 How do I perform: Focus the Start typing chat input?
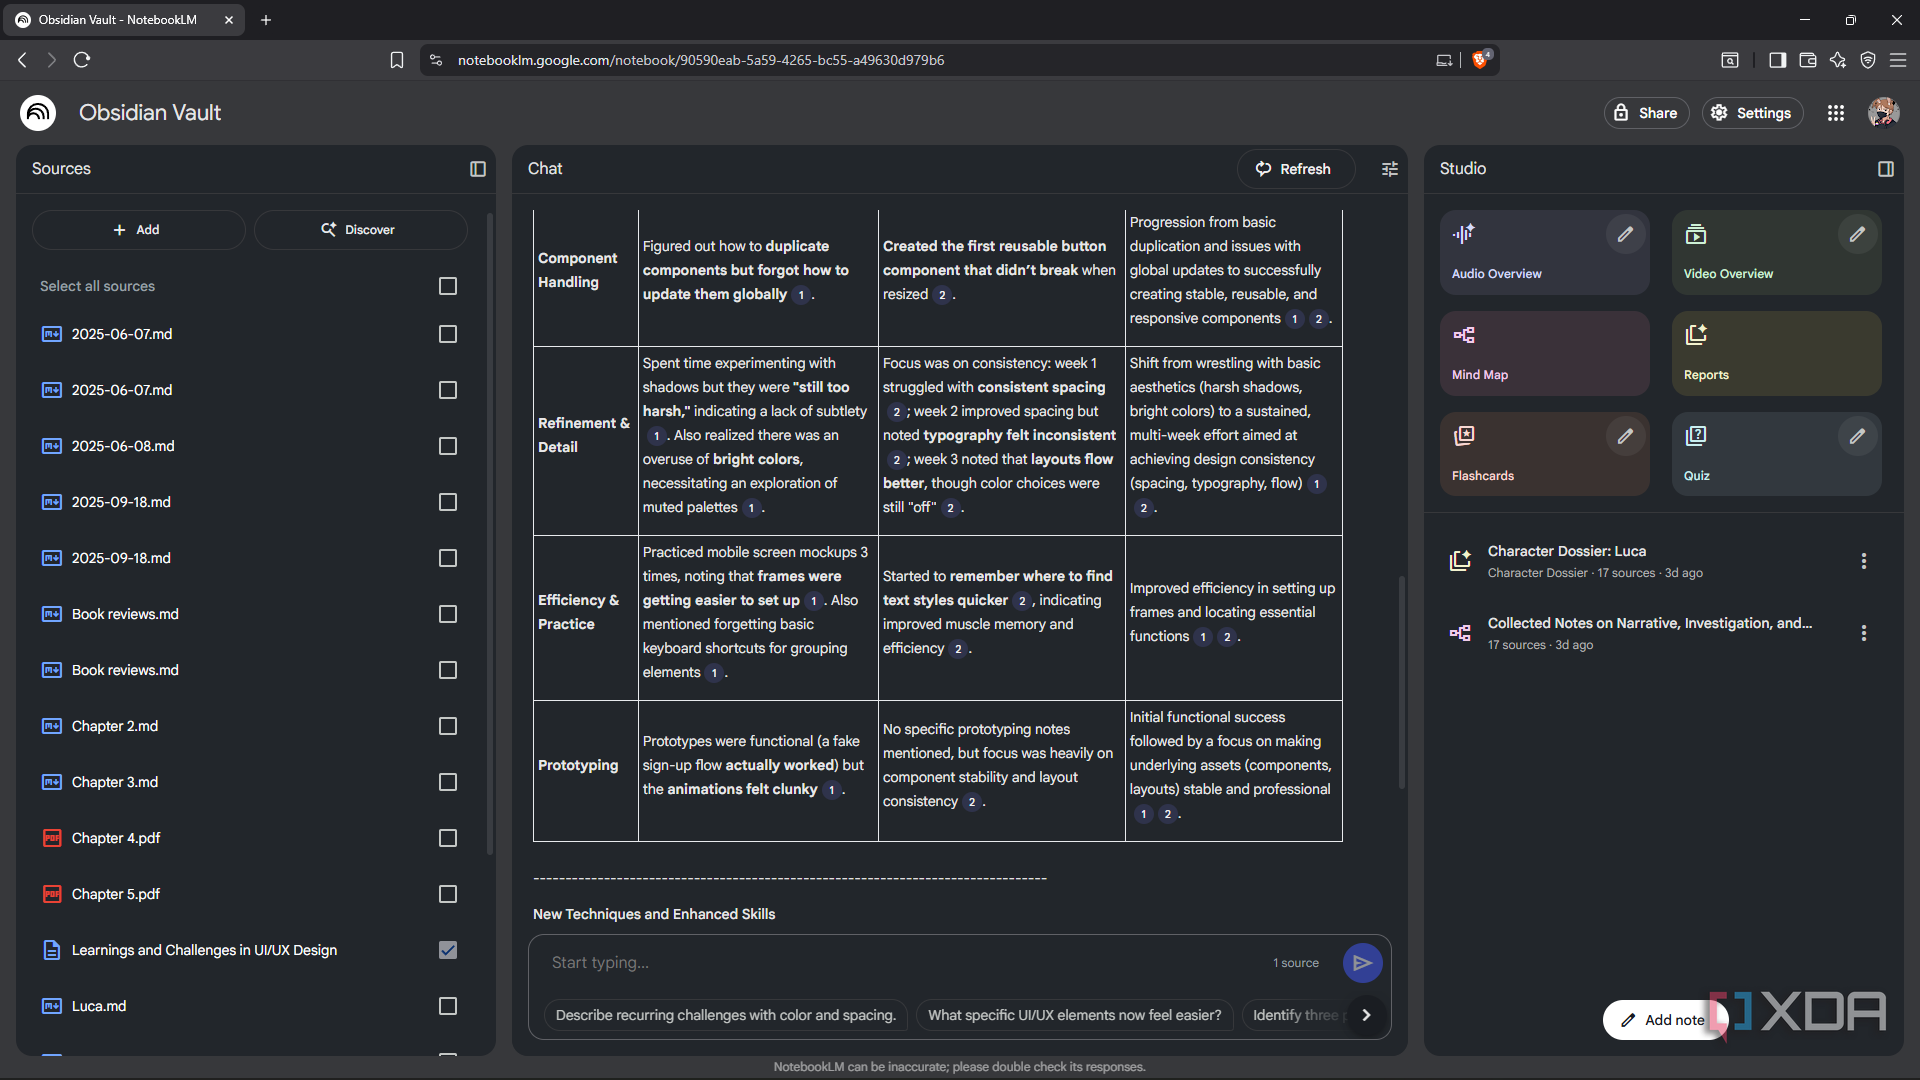click(x=900, y=963)
